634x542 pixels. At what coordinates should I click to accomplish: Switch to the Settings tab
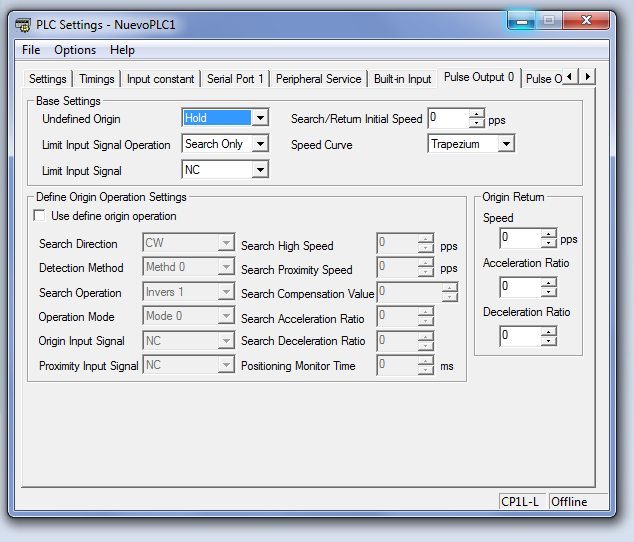coord(48,79)
